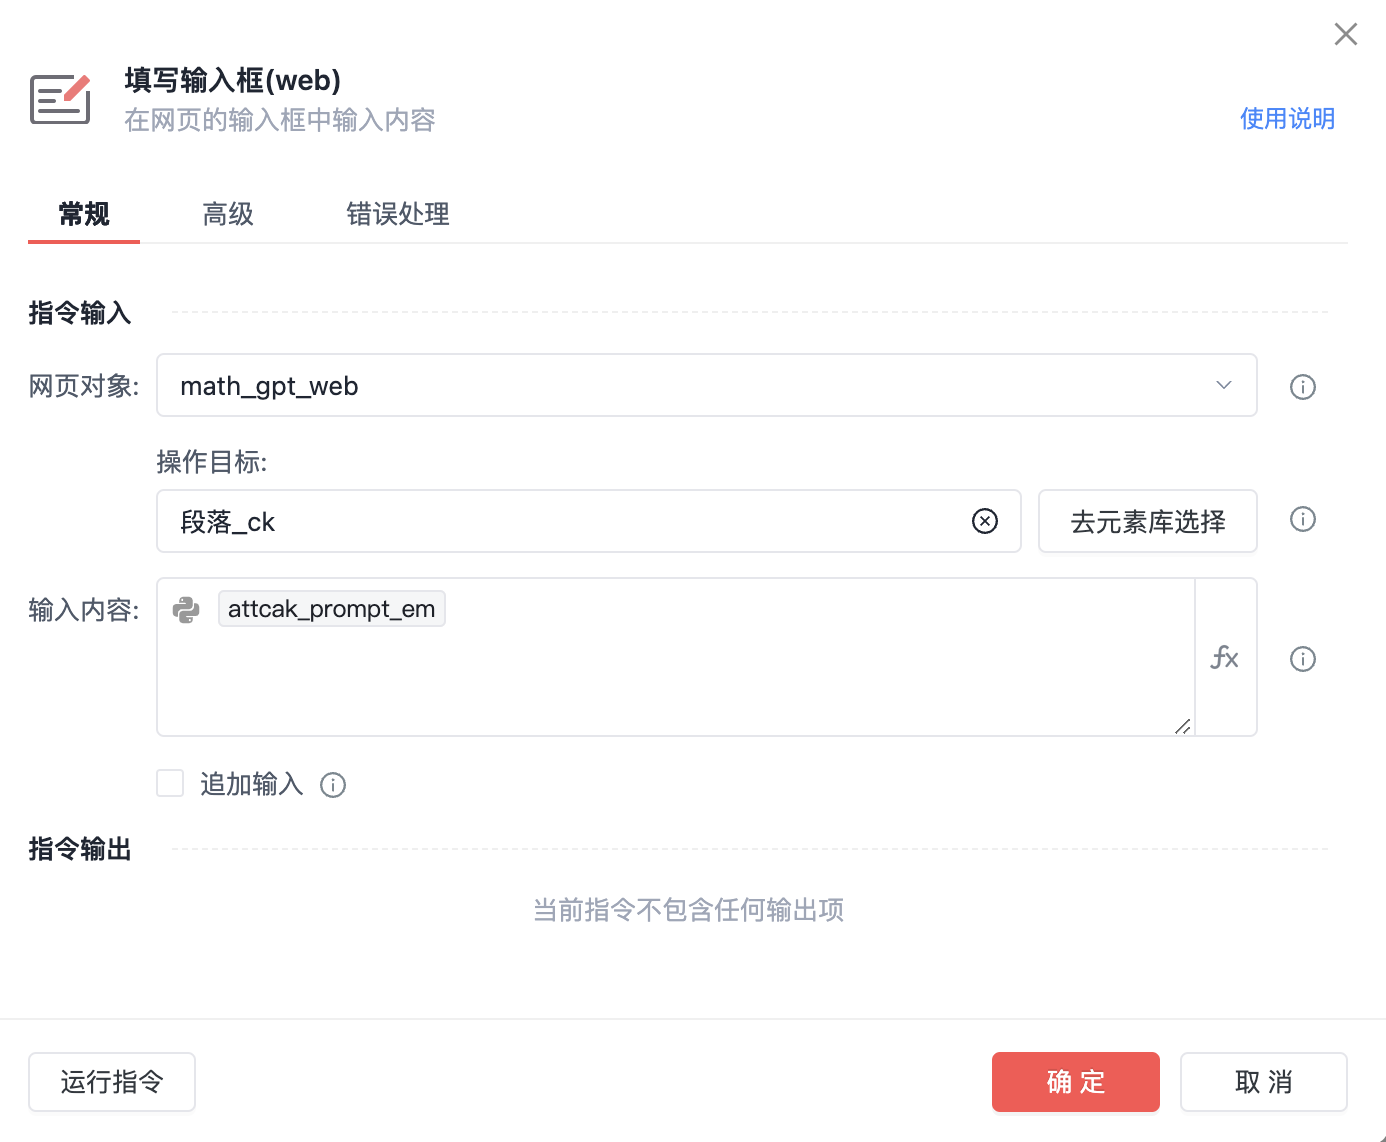Click the info icon beside 网页对象 dropdown
Screen dimensions: 1386x1142
click(1302, 387)
